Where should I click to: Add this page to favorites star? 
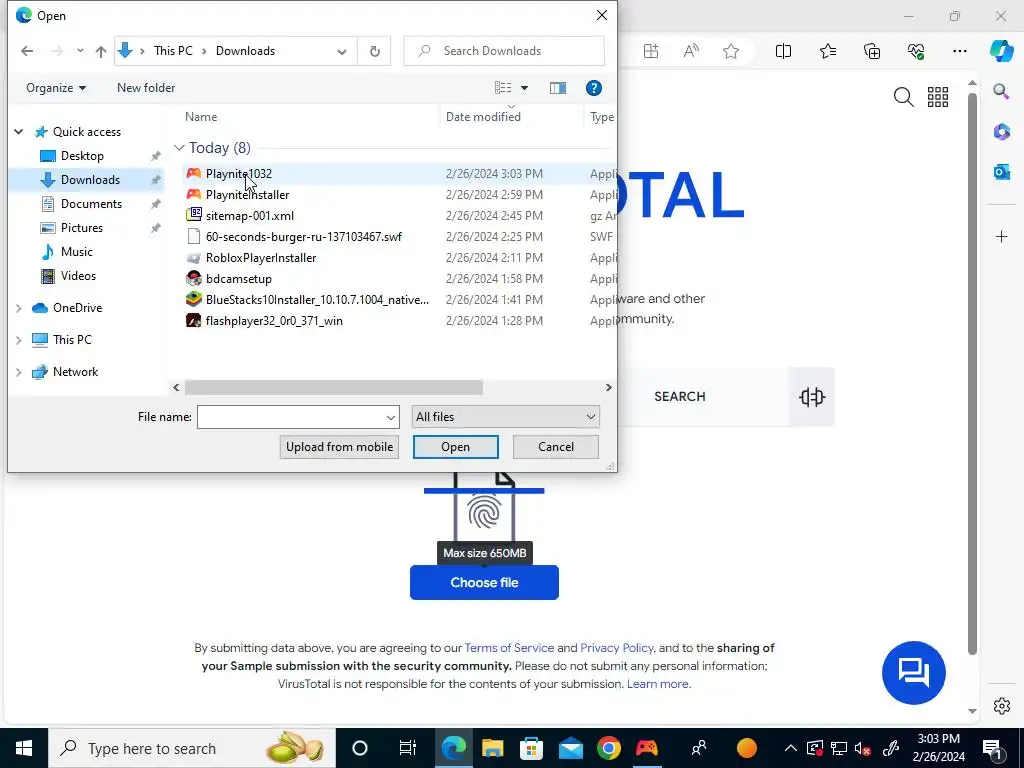[x=731, y=51]
